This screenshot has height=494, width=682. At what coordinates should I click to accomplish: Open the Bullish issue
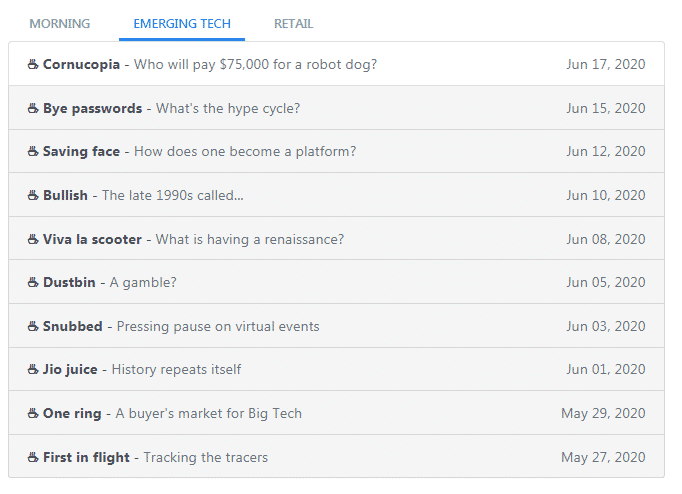pos(336,195)
